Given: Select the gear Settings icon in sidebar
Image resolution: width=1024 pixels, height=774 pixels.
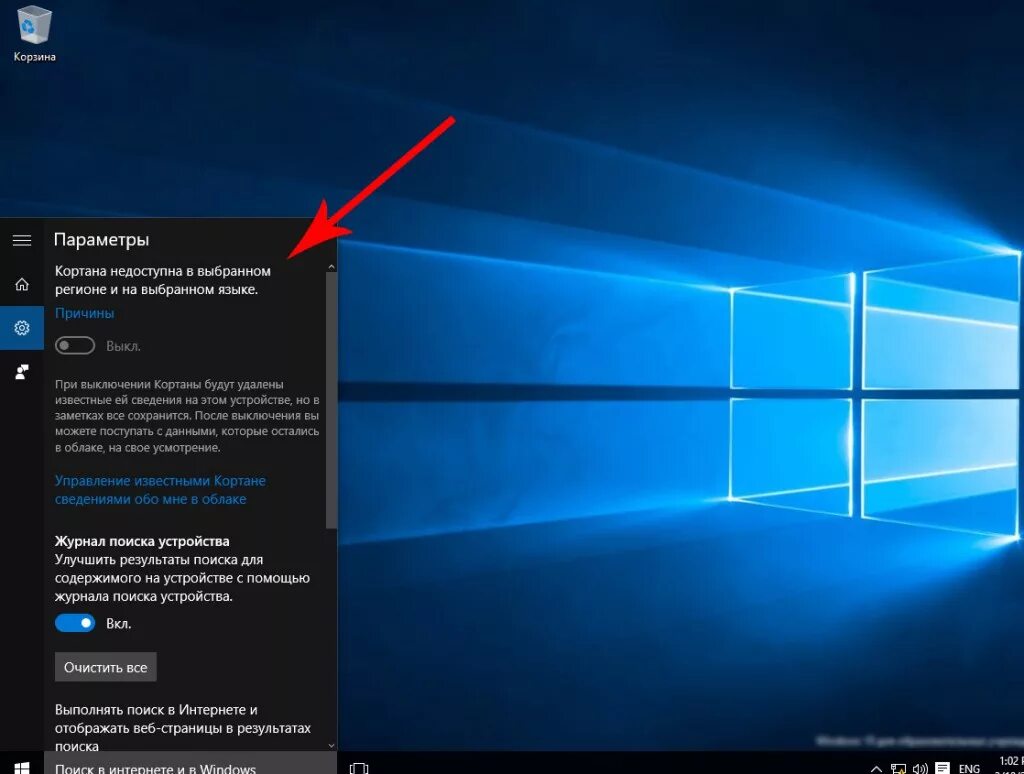Looking at the screenshot, I should [x=22, y=327].
